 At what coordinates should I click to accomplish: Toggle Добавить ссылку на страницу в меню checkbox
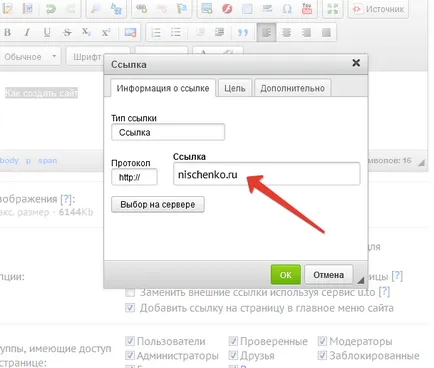130,307
